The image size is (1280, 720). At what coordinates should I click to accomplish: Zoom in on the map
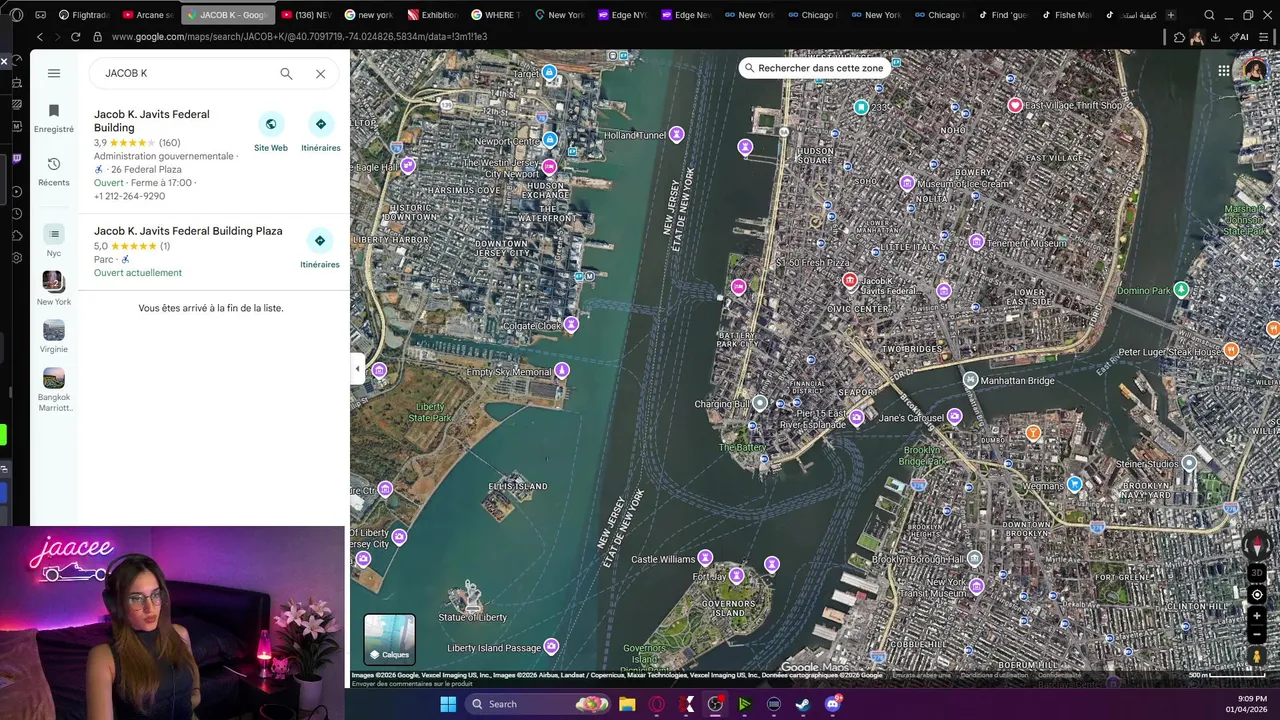click(x=1257, y=617)
